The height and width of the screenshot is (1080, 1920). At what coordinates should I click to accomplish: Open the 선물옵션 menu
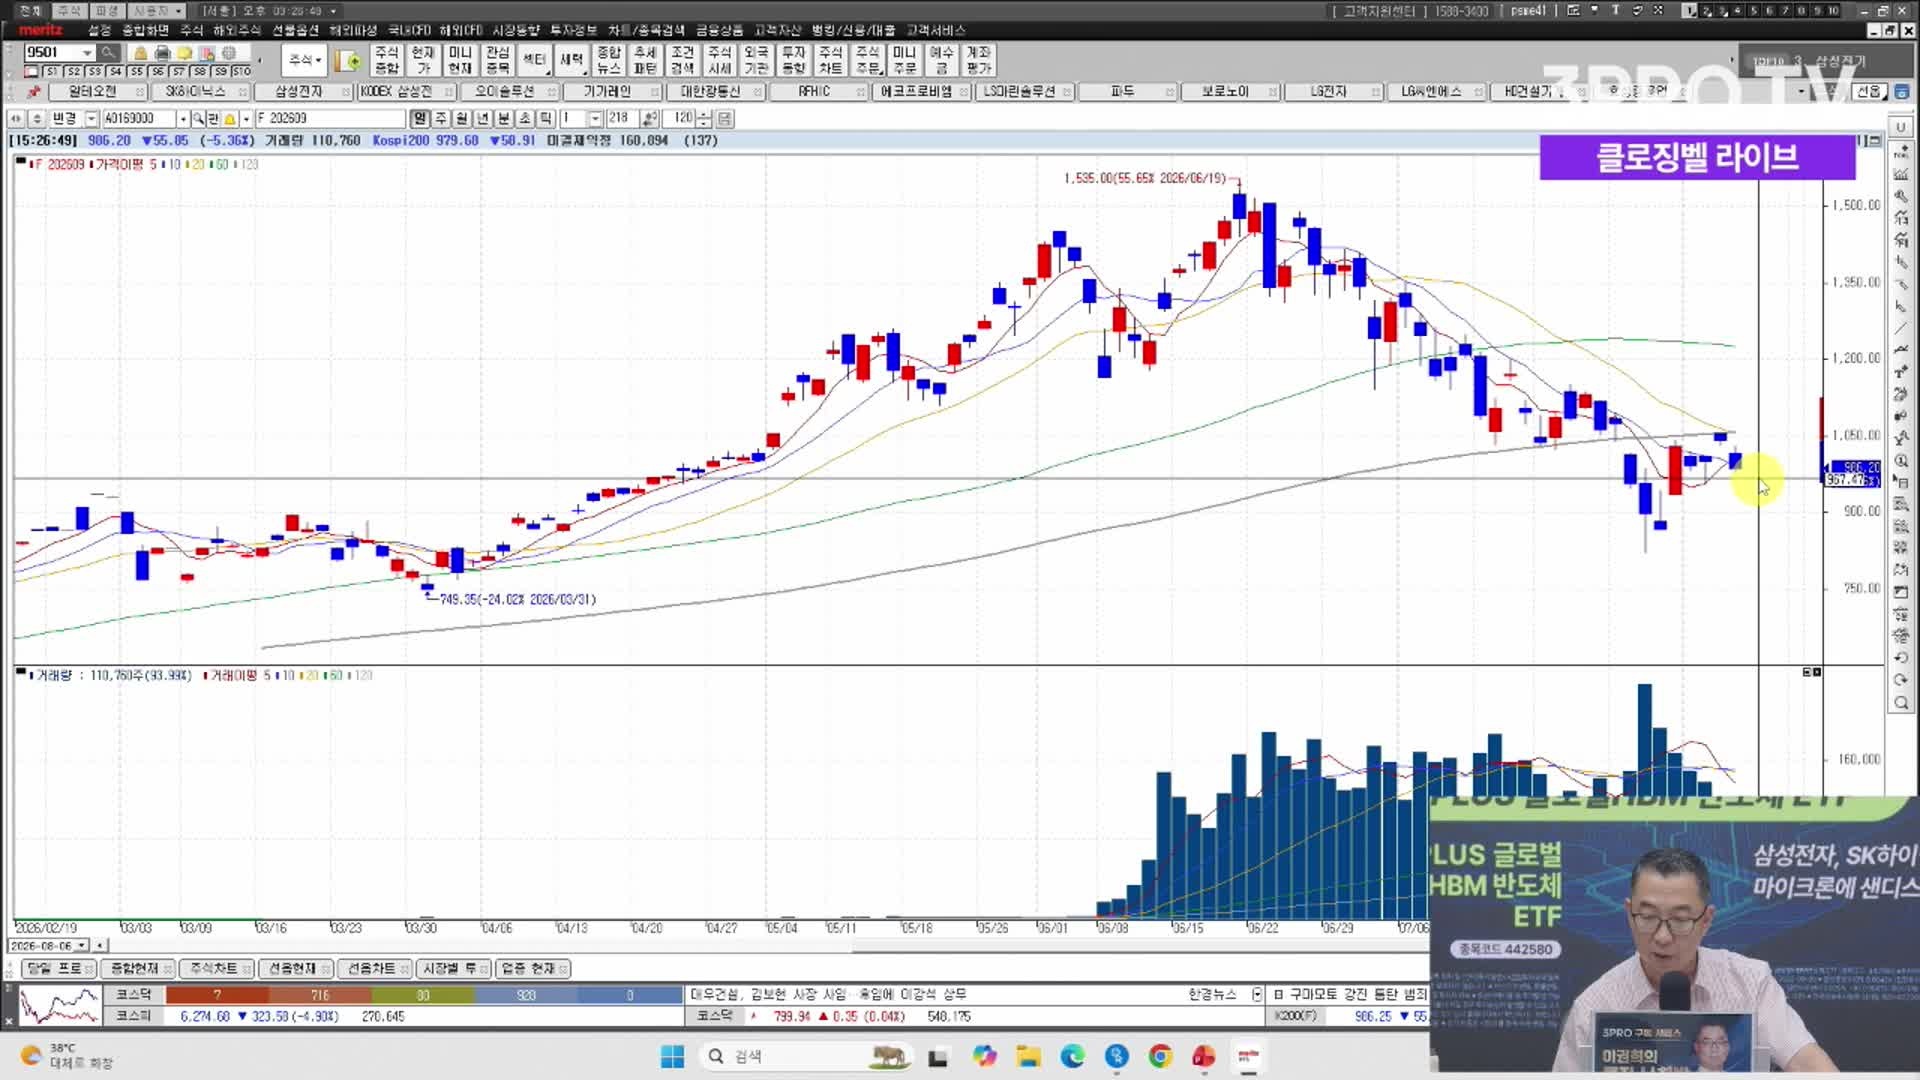tap(295, 30)
